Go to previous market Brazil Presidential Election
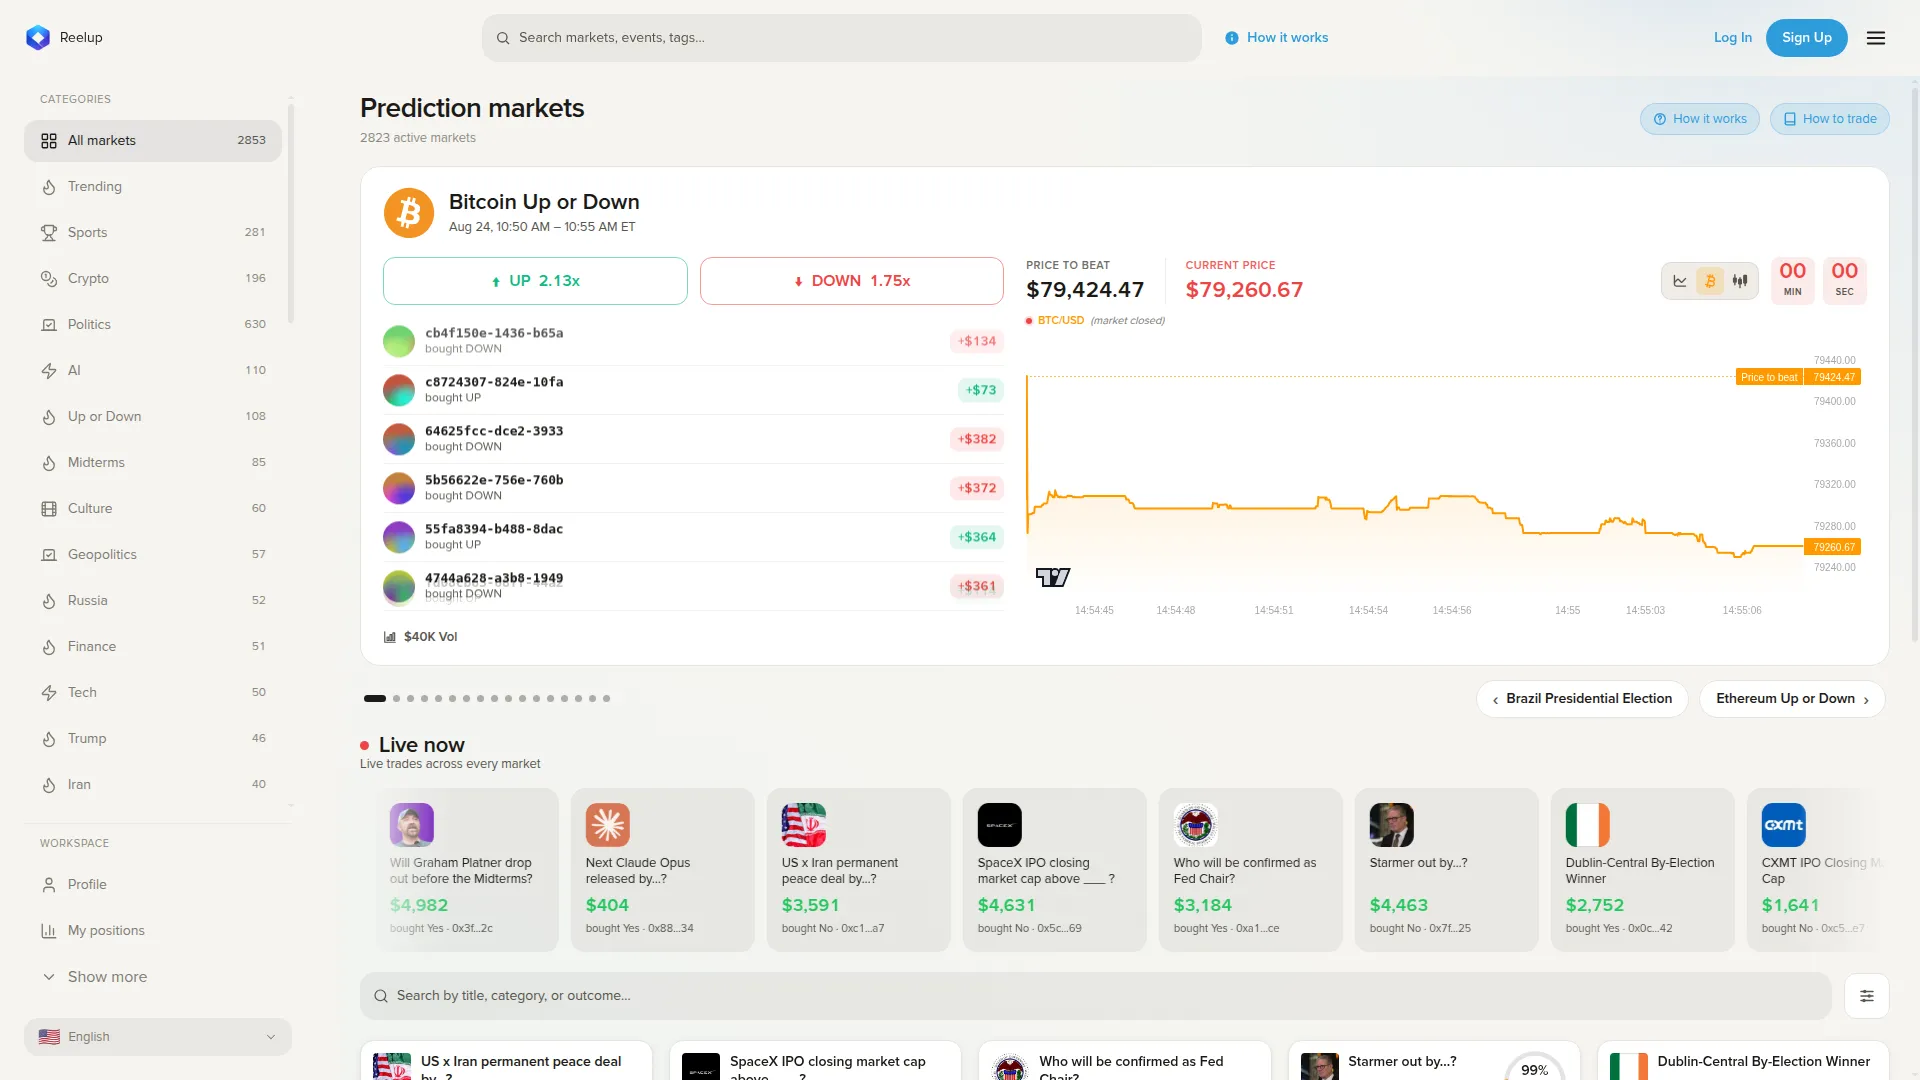 (1582, 699)
